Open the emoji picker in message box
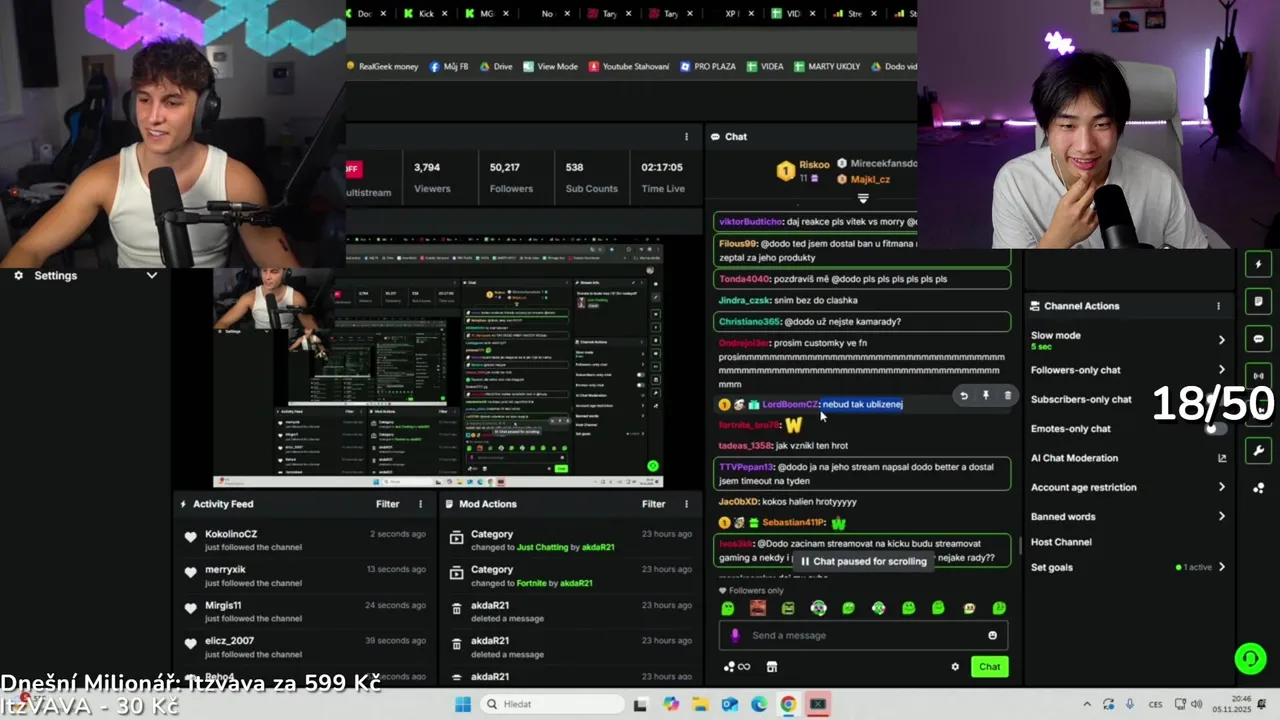The height and width of the screenshot is (720, 1280). [992, 635]
